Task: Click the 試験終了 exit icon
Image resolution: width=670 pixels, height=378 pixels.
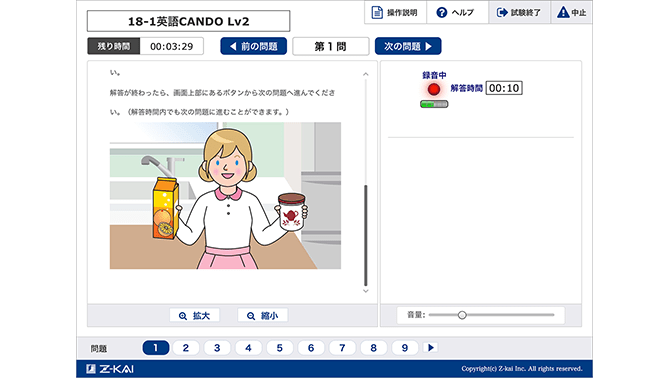Action: 502,12
